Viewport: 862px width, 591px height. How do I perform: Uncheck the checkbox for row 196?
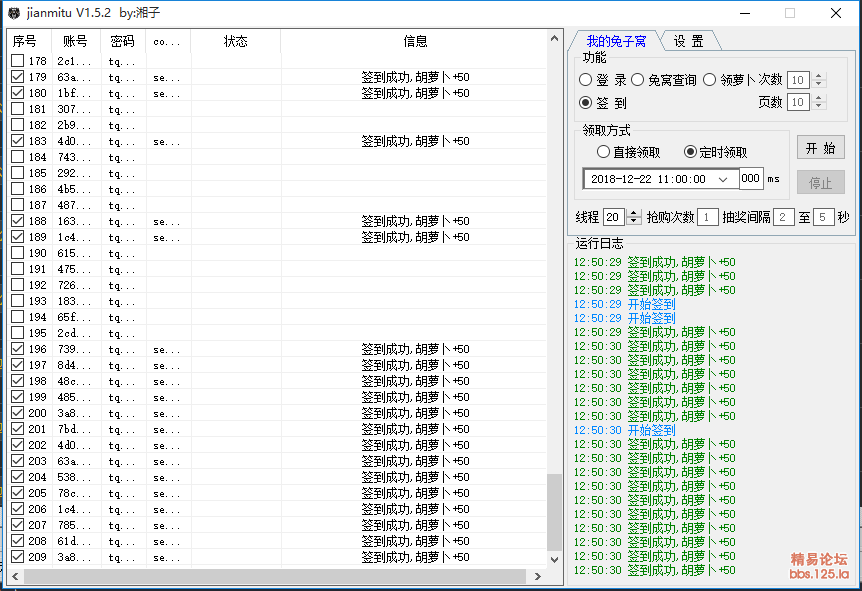tap(18, 349)
